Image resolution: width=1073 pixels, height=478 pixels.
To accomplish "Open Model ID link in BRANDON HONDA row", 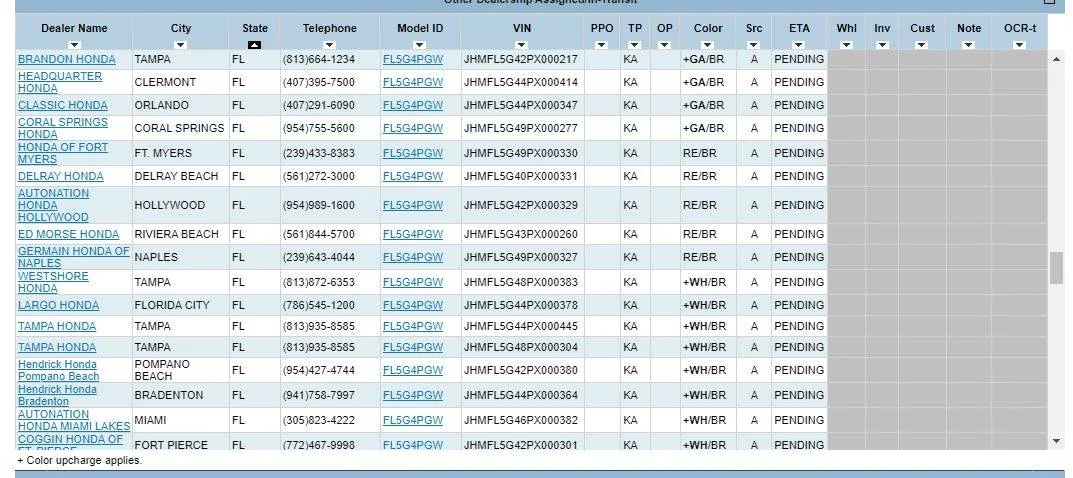I will tap(413, 59).
